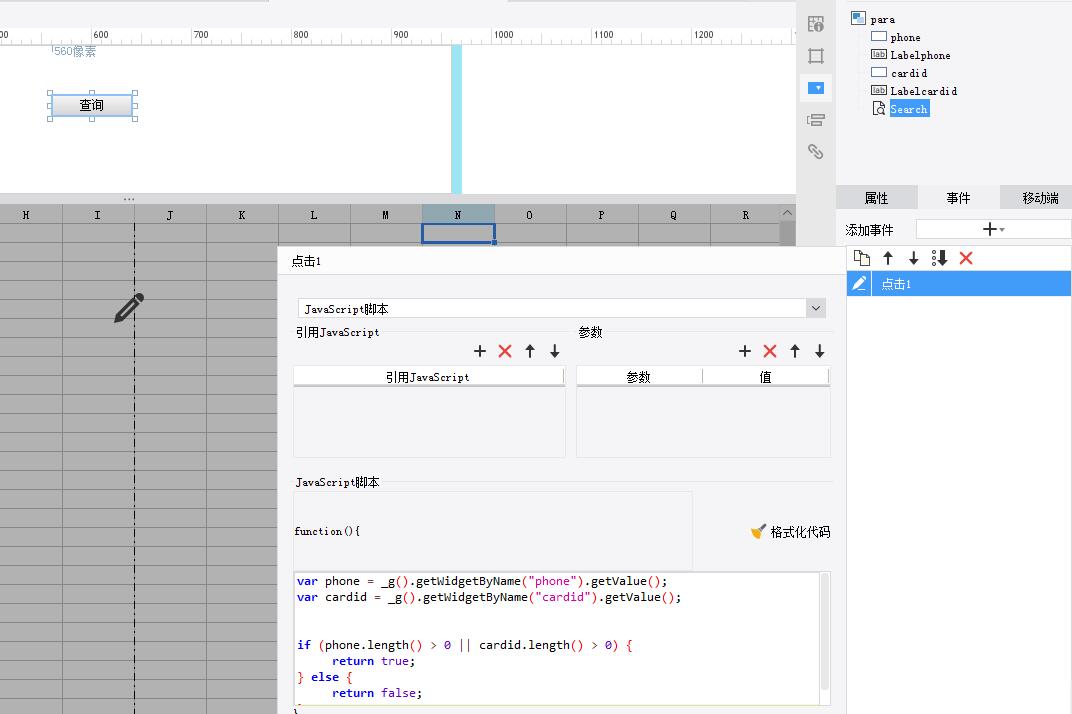Open the JavaScript脚本 event type dropdown
The image size is (1072, 714).
[816, 308]
